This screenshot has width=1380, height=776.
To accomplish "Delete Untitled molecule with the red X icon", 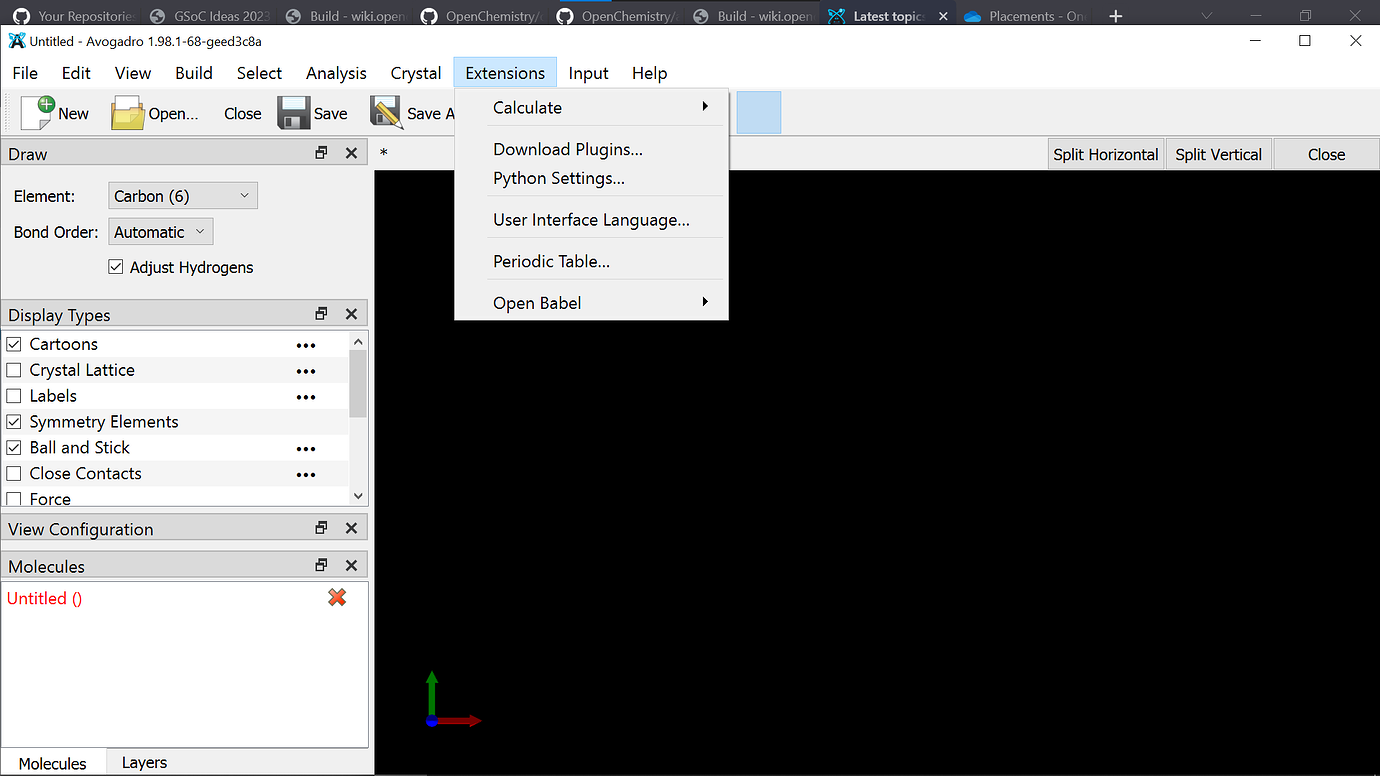I will click(337, 597).
